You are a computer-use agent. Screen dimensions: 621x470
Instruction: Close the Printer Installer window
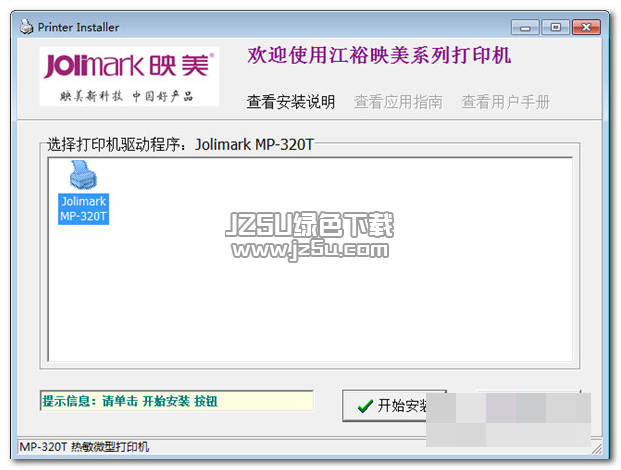(587, 27)
